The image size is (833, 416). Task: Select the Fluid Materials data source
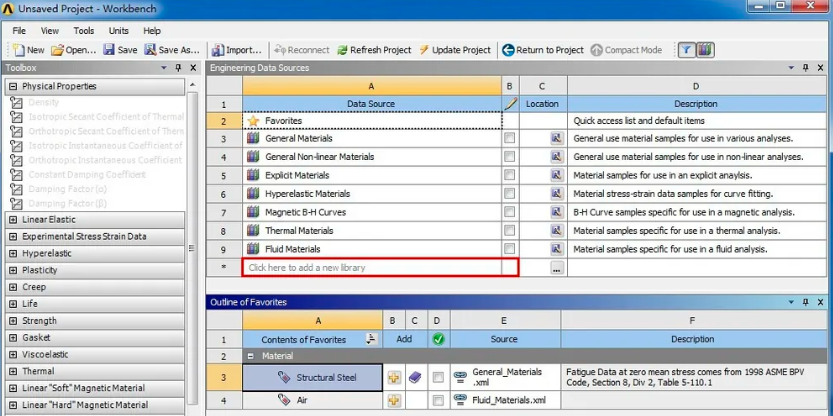coord(372,249)
